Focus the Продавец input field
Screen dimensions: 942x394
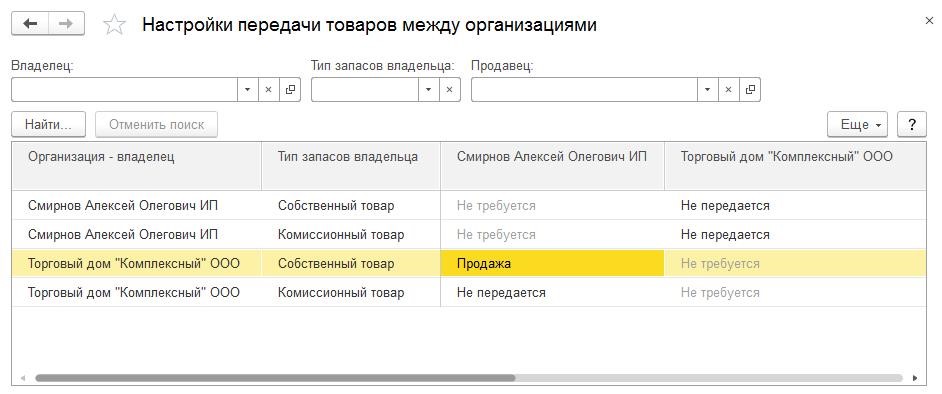(x=584, y=89)
